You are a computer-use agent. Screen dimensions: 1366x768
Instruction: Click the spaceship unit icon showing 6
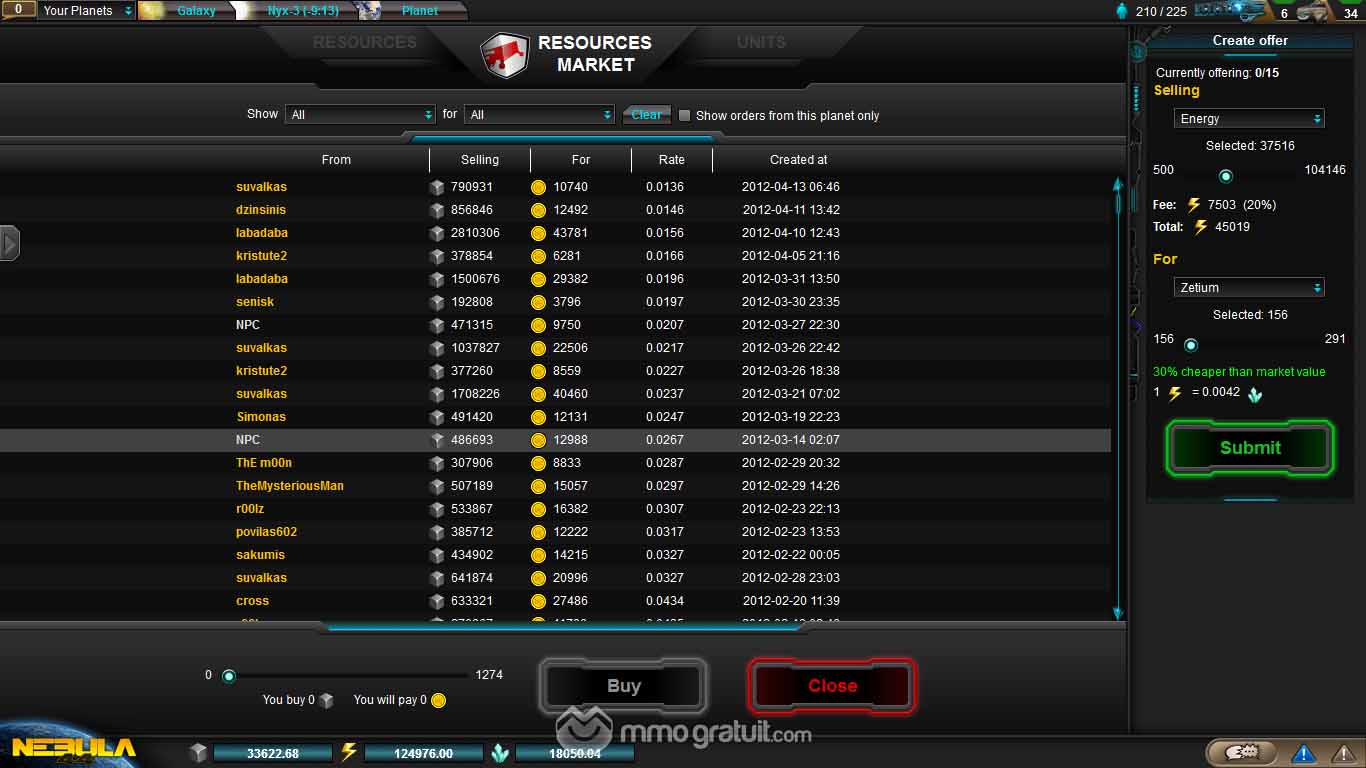[x=1232, y=10]
